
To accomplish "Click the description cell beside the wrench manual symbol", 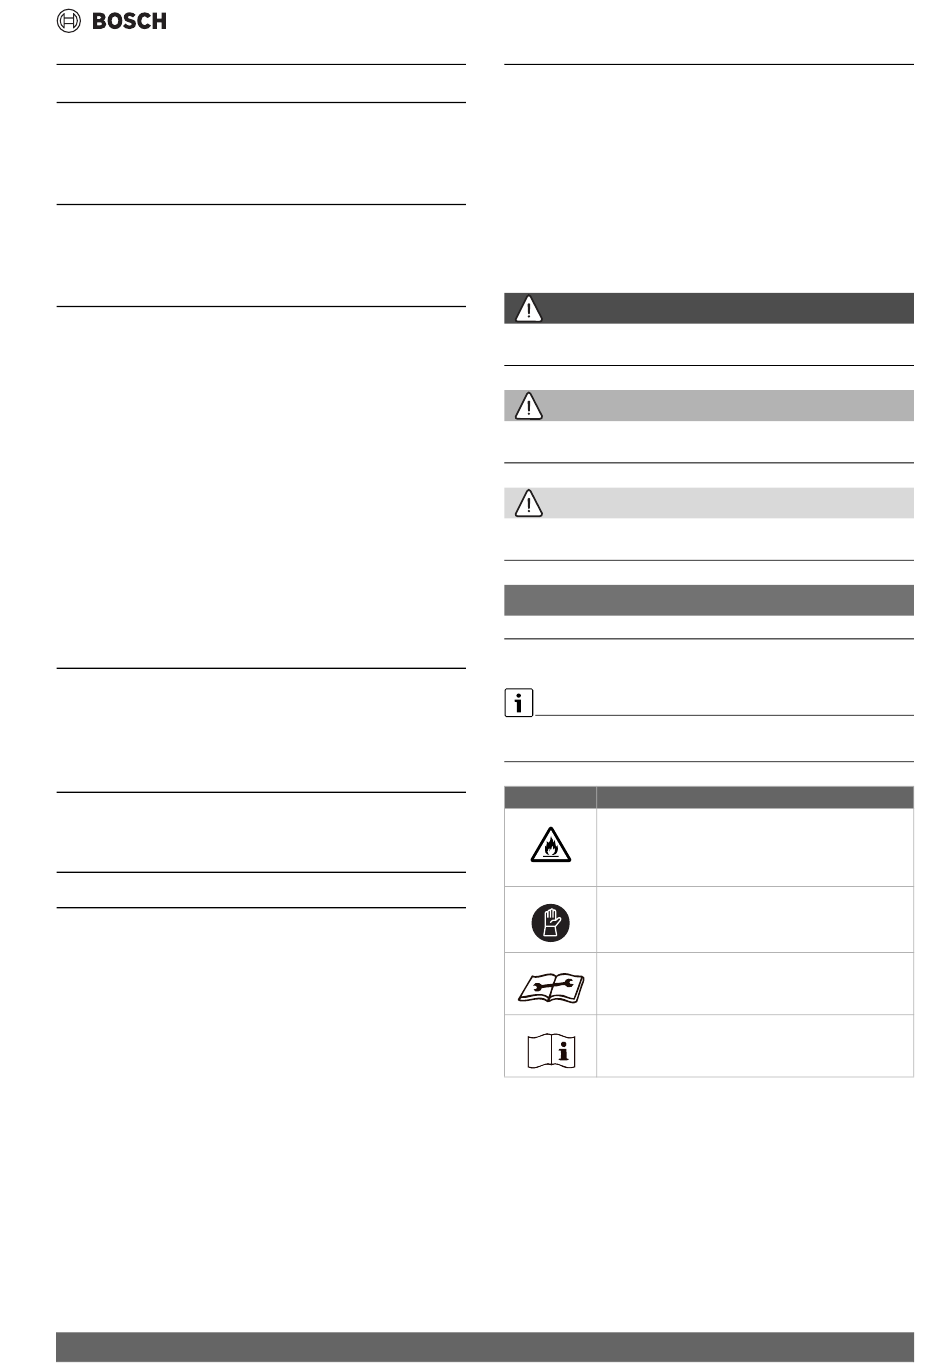I will pyautogui.click(x=755, y=984).
